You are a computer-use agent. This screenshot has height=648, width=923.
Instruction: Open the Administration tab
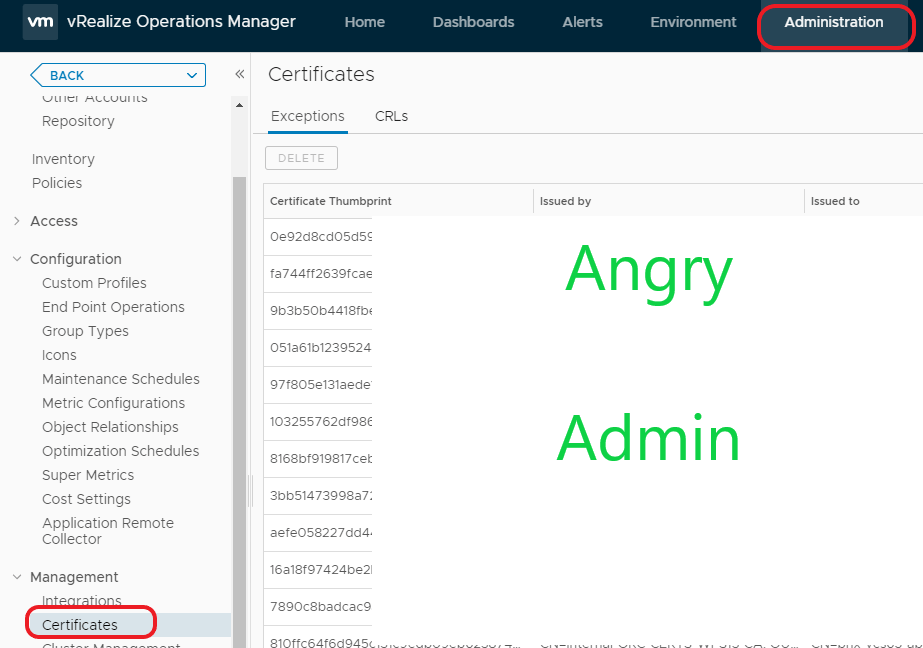(834, 22)
